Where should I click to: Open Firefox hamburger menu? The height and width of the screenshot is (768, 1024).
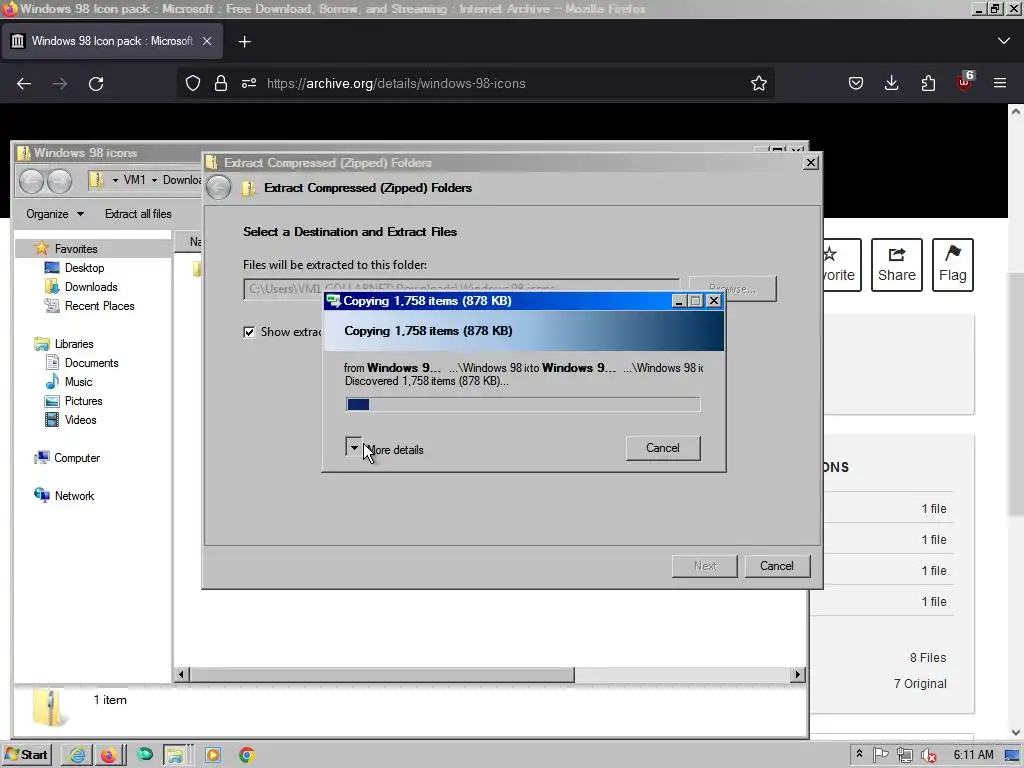pos(1000,84)
